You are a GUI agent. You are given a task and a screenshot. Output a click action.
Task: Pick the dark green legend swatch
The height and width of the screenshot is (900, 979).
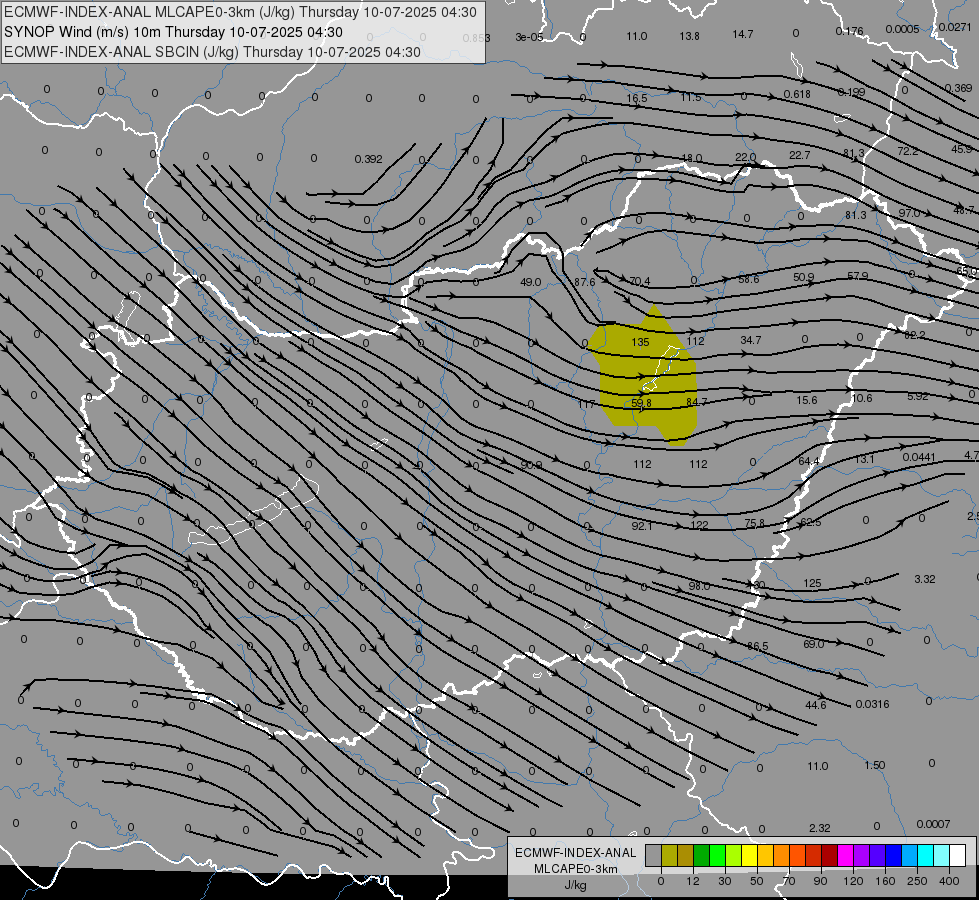(x=702, y=856)
